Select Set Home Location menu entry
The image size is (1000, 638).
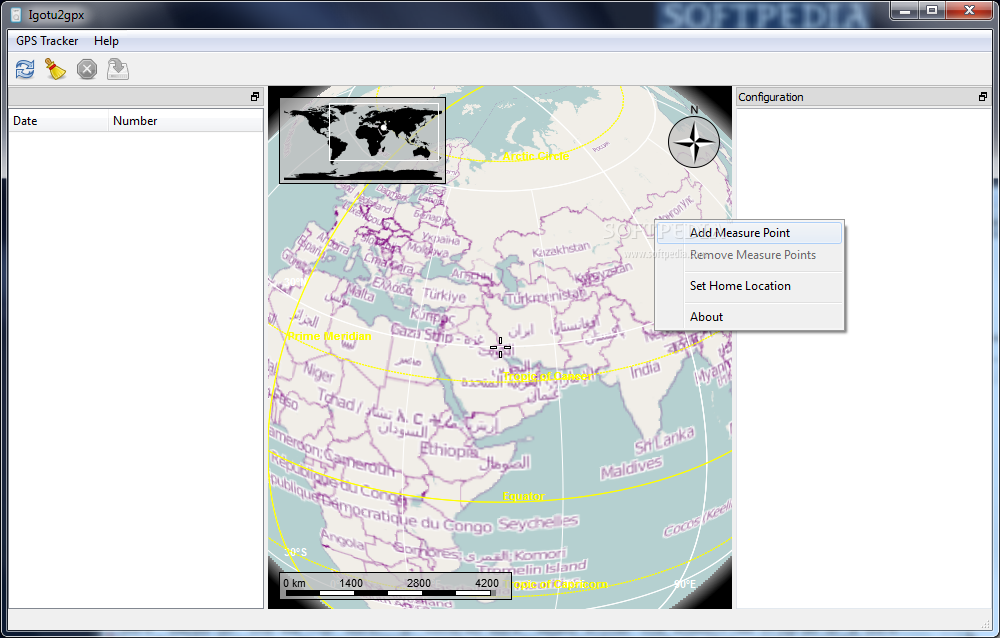[x=749, y=286]
